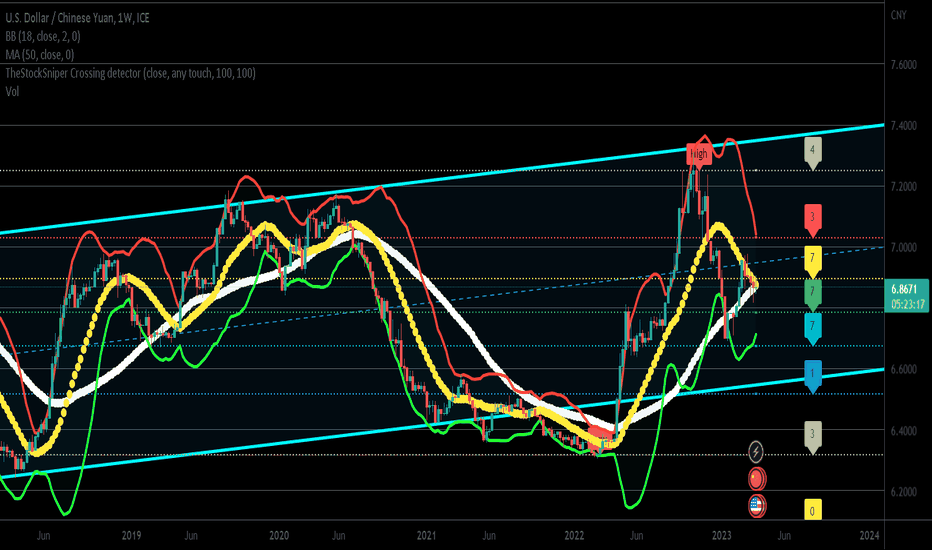Click the China flag event icon

coord(757,478)
